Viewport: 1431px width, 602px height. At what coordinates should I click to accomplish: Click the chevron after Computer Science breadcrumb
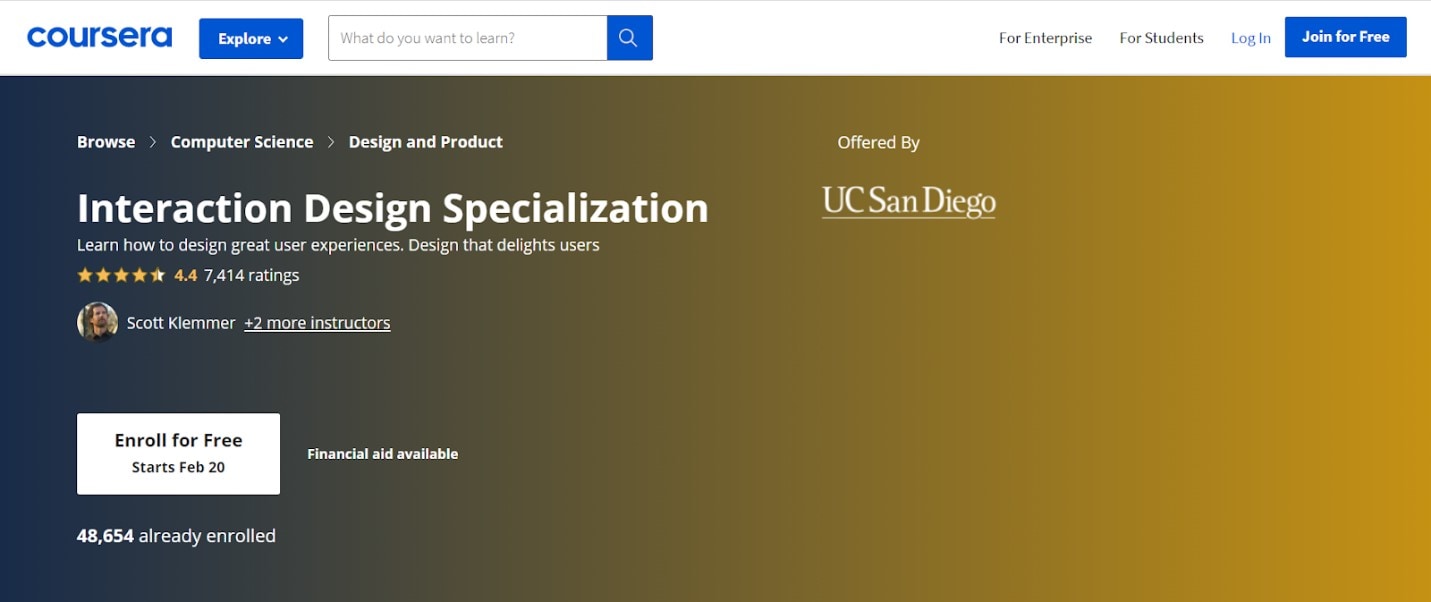point(331,142)
